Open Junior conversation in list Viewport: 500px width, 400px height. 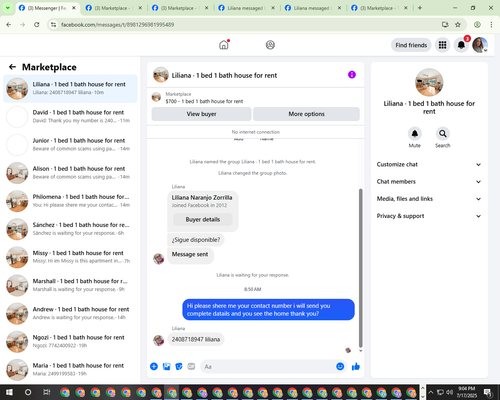pos(70,145)
